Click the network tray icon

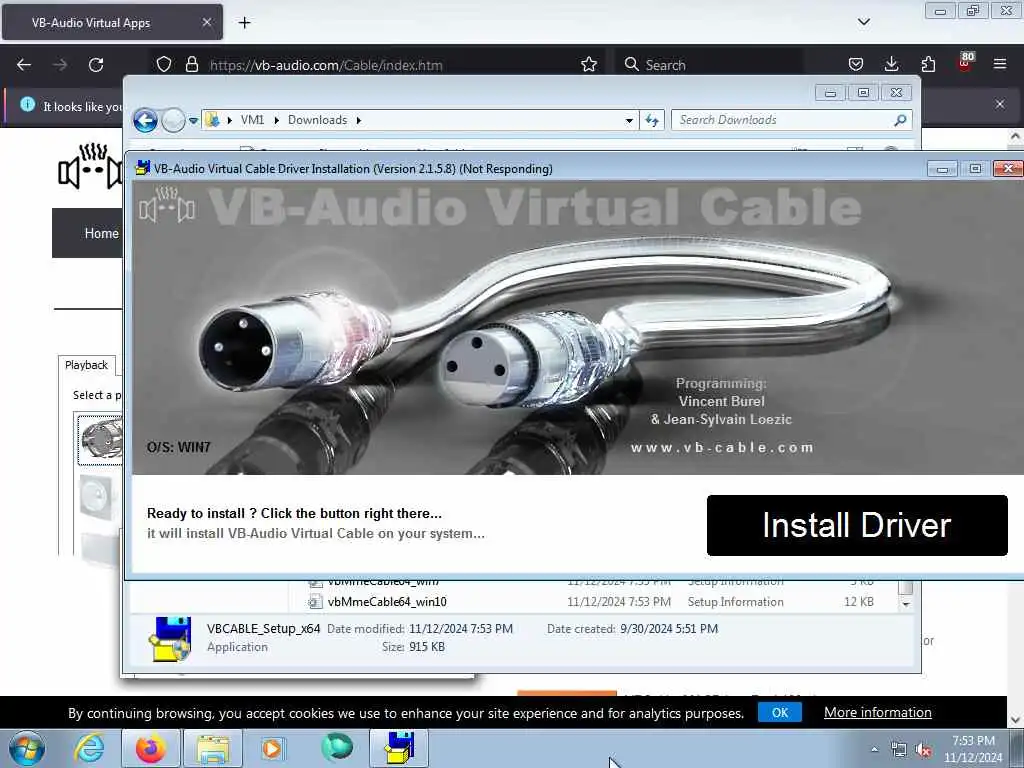tap(899, 750)
